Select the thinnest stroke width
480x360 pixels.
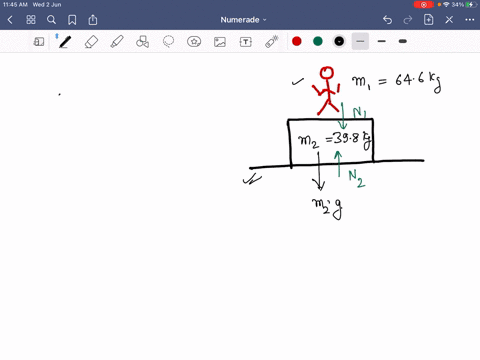pos(360,41)
